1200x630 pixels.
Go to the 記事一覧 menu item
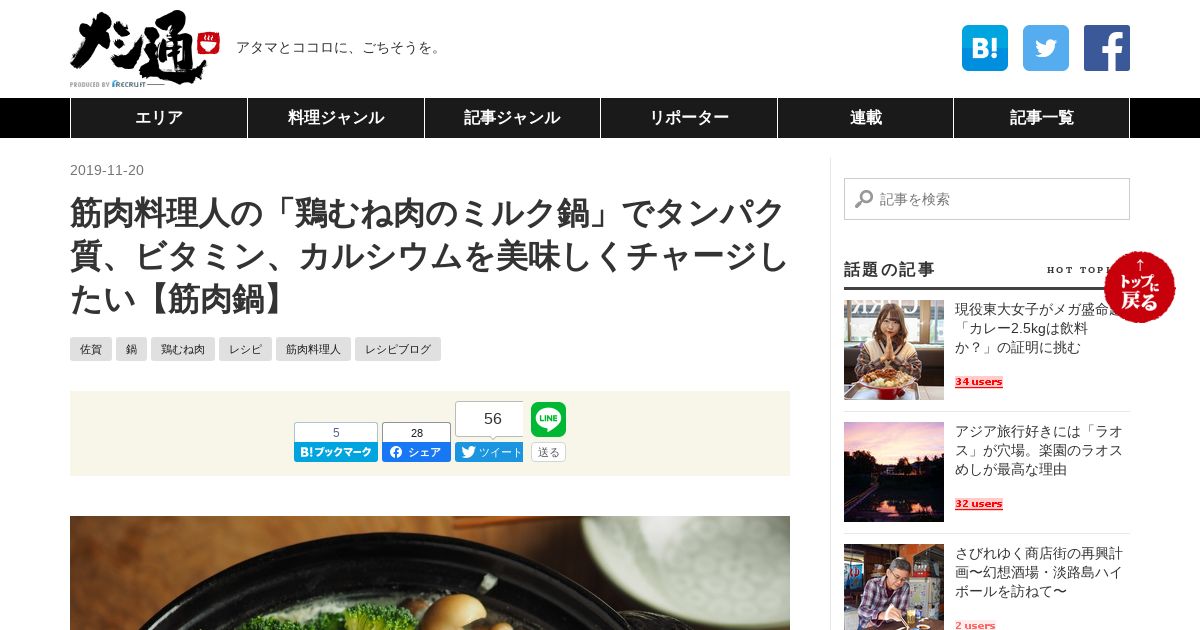[x=1041, y=118]
